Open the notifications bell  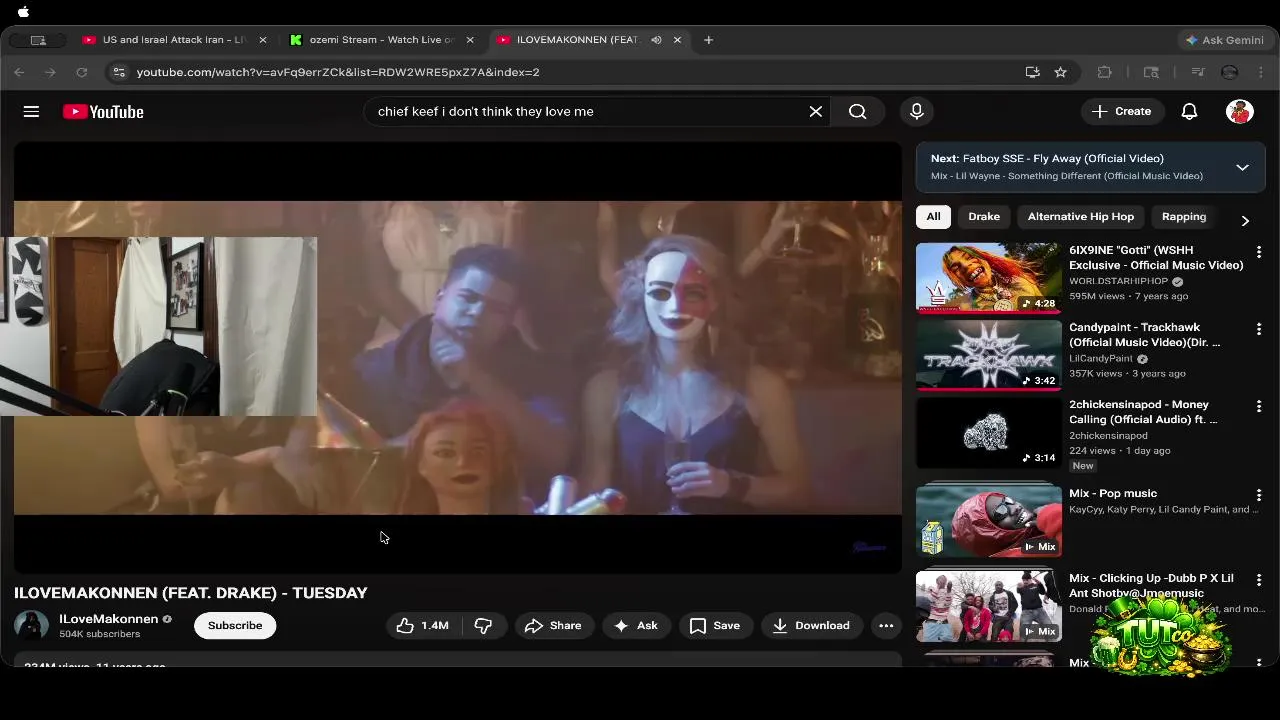(1189, 111)
